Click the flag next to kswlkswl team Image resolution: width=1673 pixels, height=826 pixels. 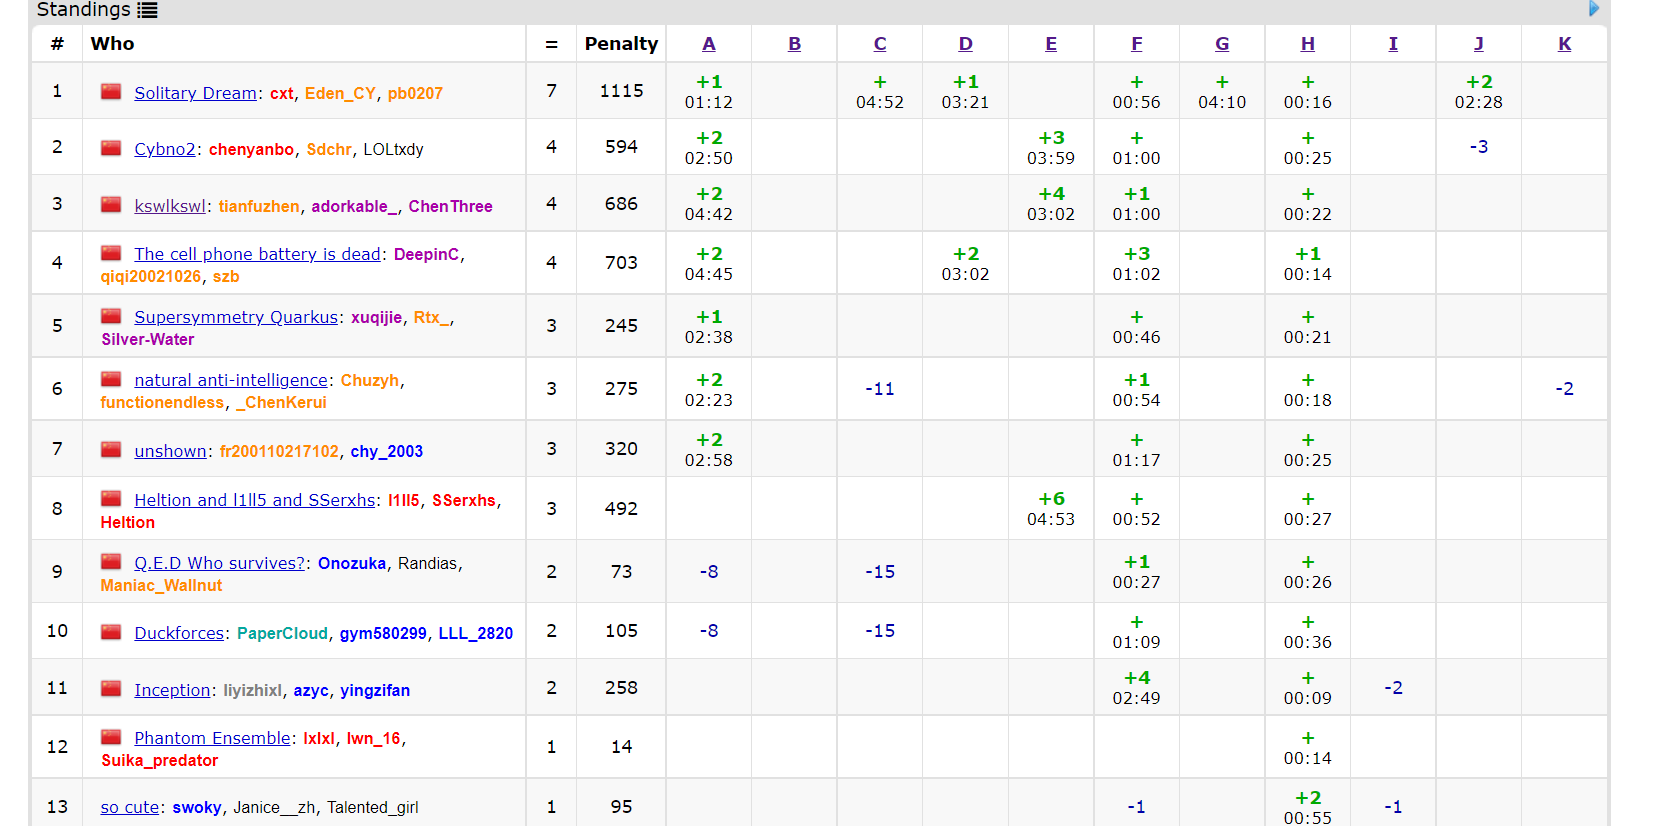(111, 205)
